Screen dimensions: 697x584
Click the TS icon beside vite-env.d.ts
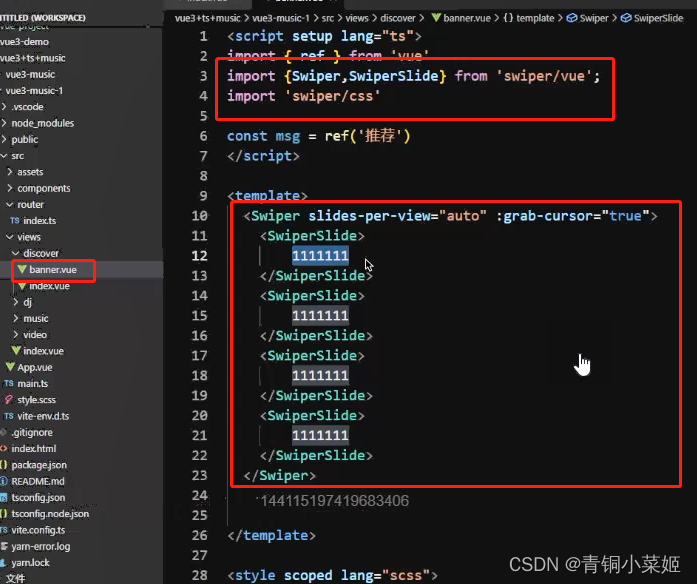point(8,416)
